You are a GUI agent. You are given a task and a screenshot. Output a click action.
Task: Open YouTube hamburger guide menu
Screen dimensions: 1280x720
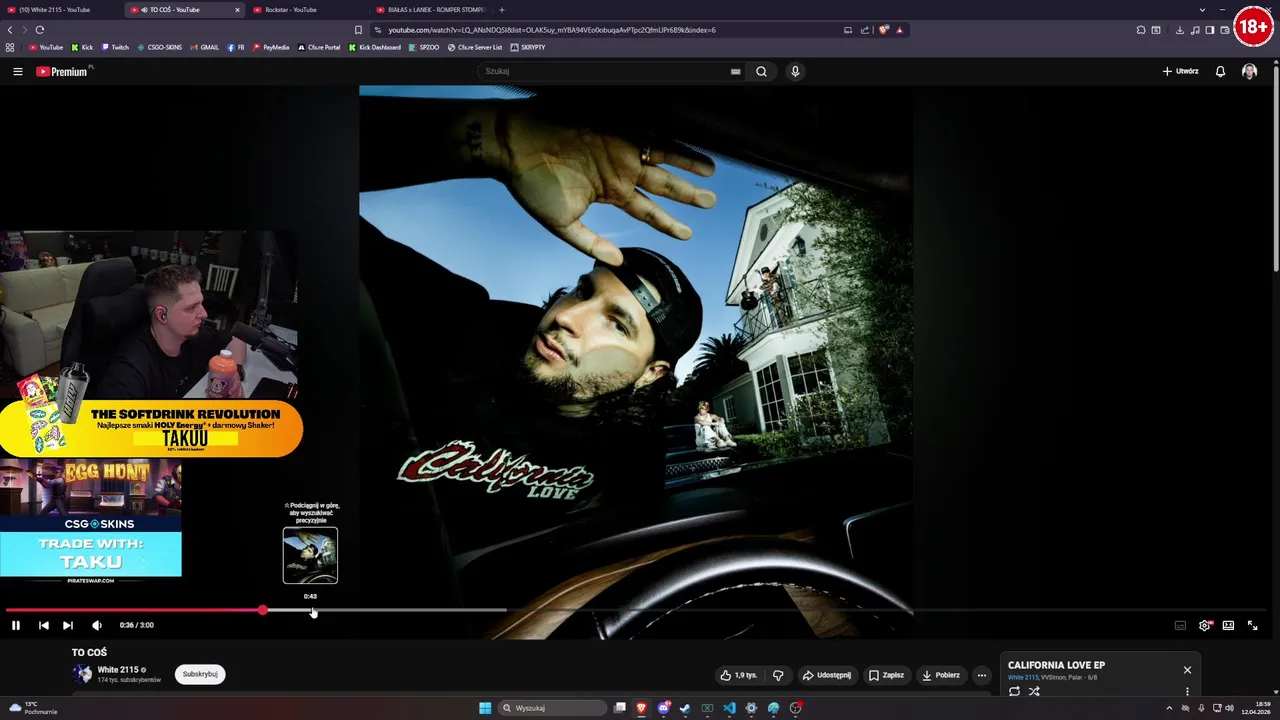pyautogui.click(x=17, y=71)
